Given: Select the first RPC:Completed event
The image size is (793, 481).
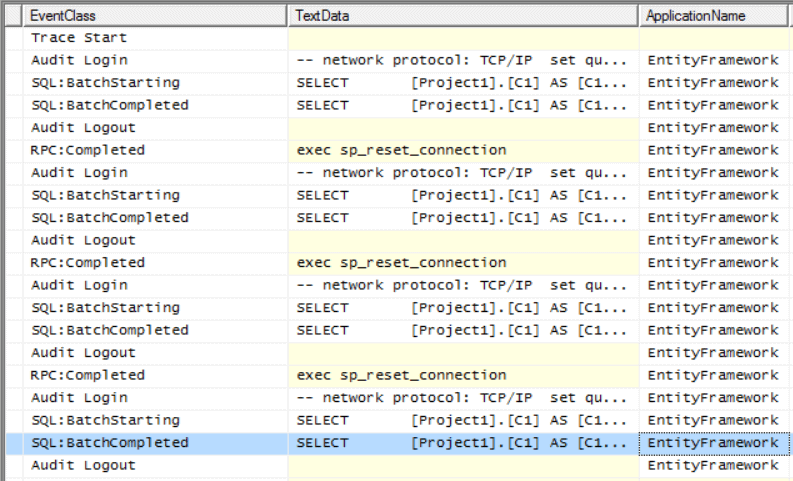Looking at the screenshot, I should click(x=397, y=151).
